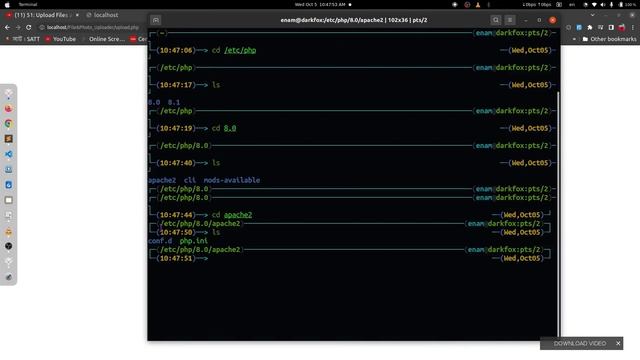Open the terminal search icon
The image size is (640, 360).
pos(496,20)
